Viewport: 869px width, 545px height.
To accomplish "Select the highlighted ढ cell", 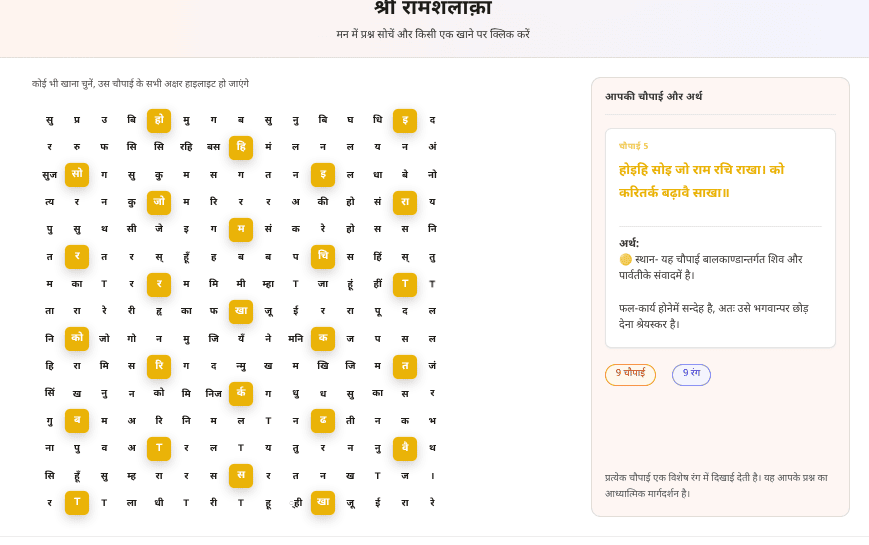I will [x=323, y=421].
